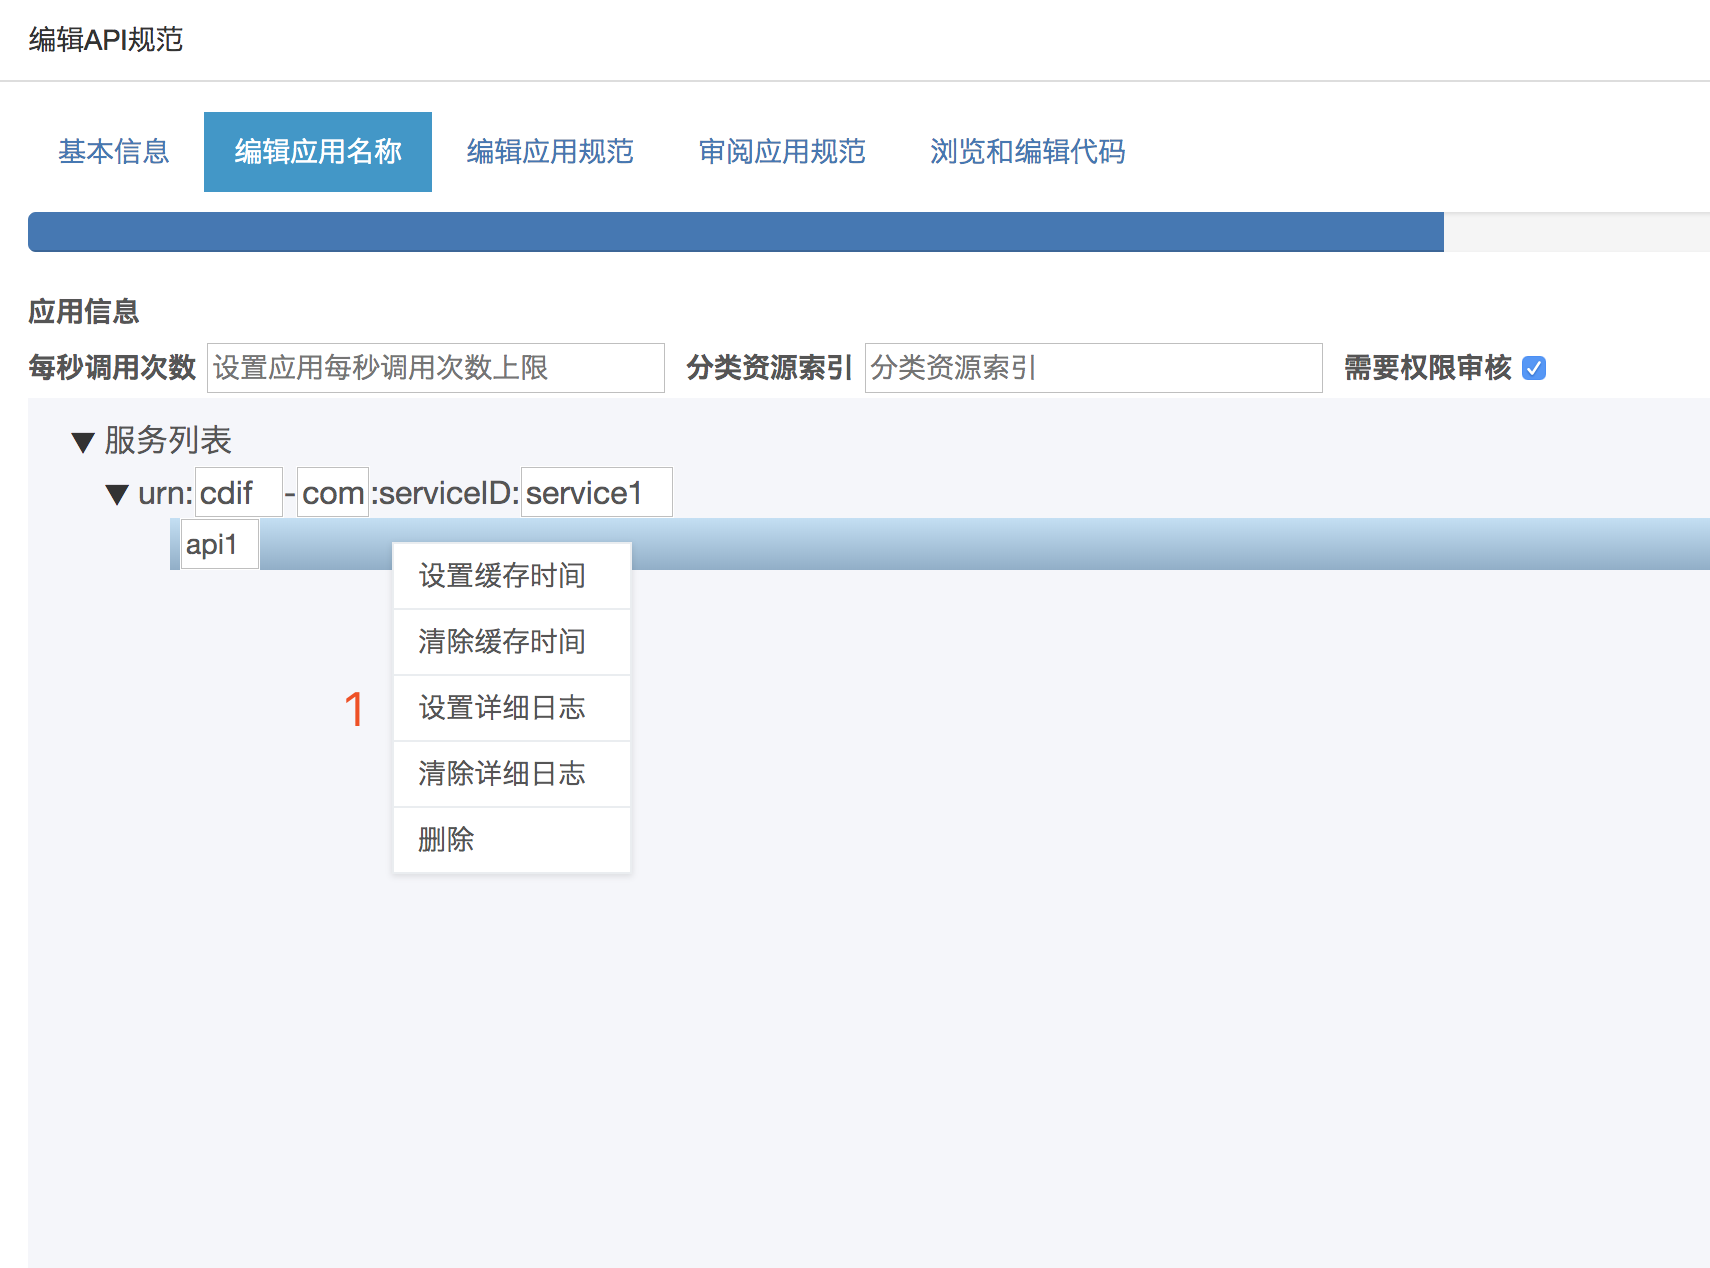This screenshot has width=1710, height=1268.
Task: Click the 每秒调用次数 input field
Action: tap(436, 368)
